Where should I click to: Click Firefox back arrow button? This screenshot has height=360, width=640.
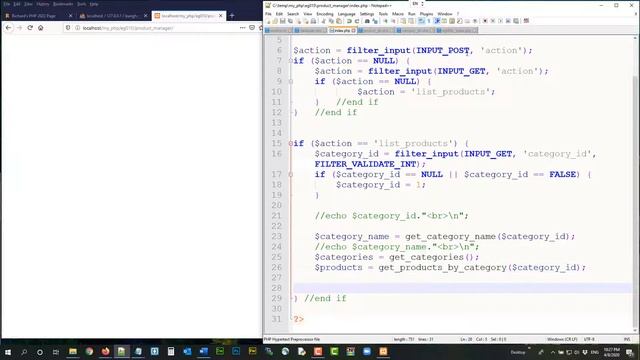pyautogui.click(x=9, y=28)
